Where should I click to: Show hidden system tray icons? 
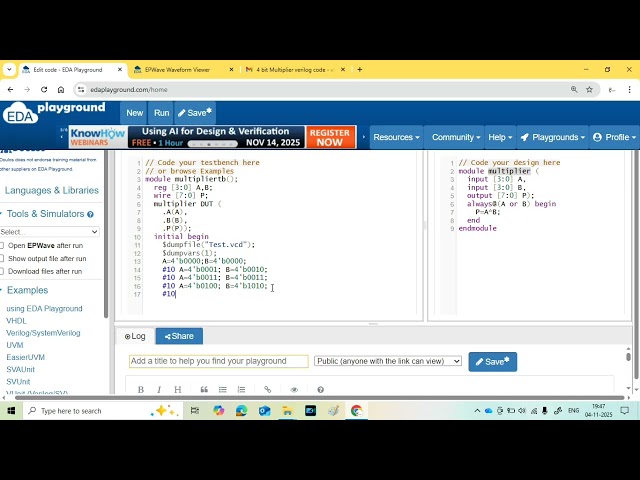coord(477,411)
